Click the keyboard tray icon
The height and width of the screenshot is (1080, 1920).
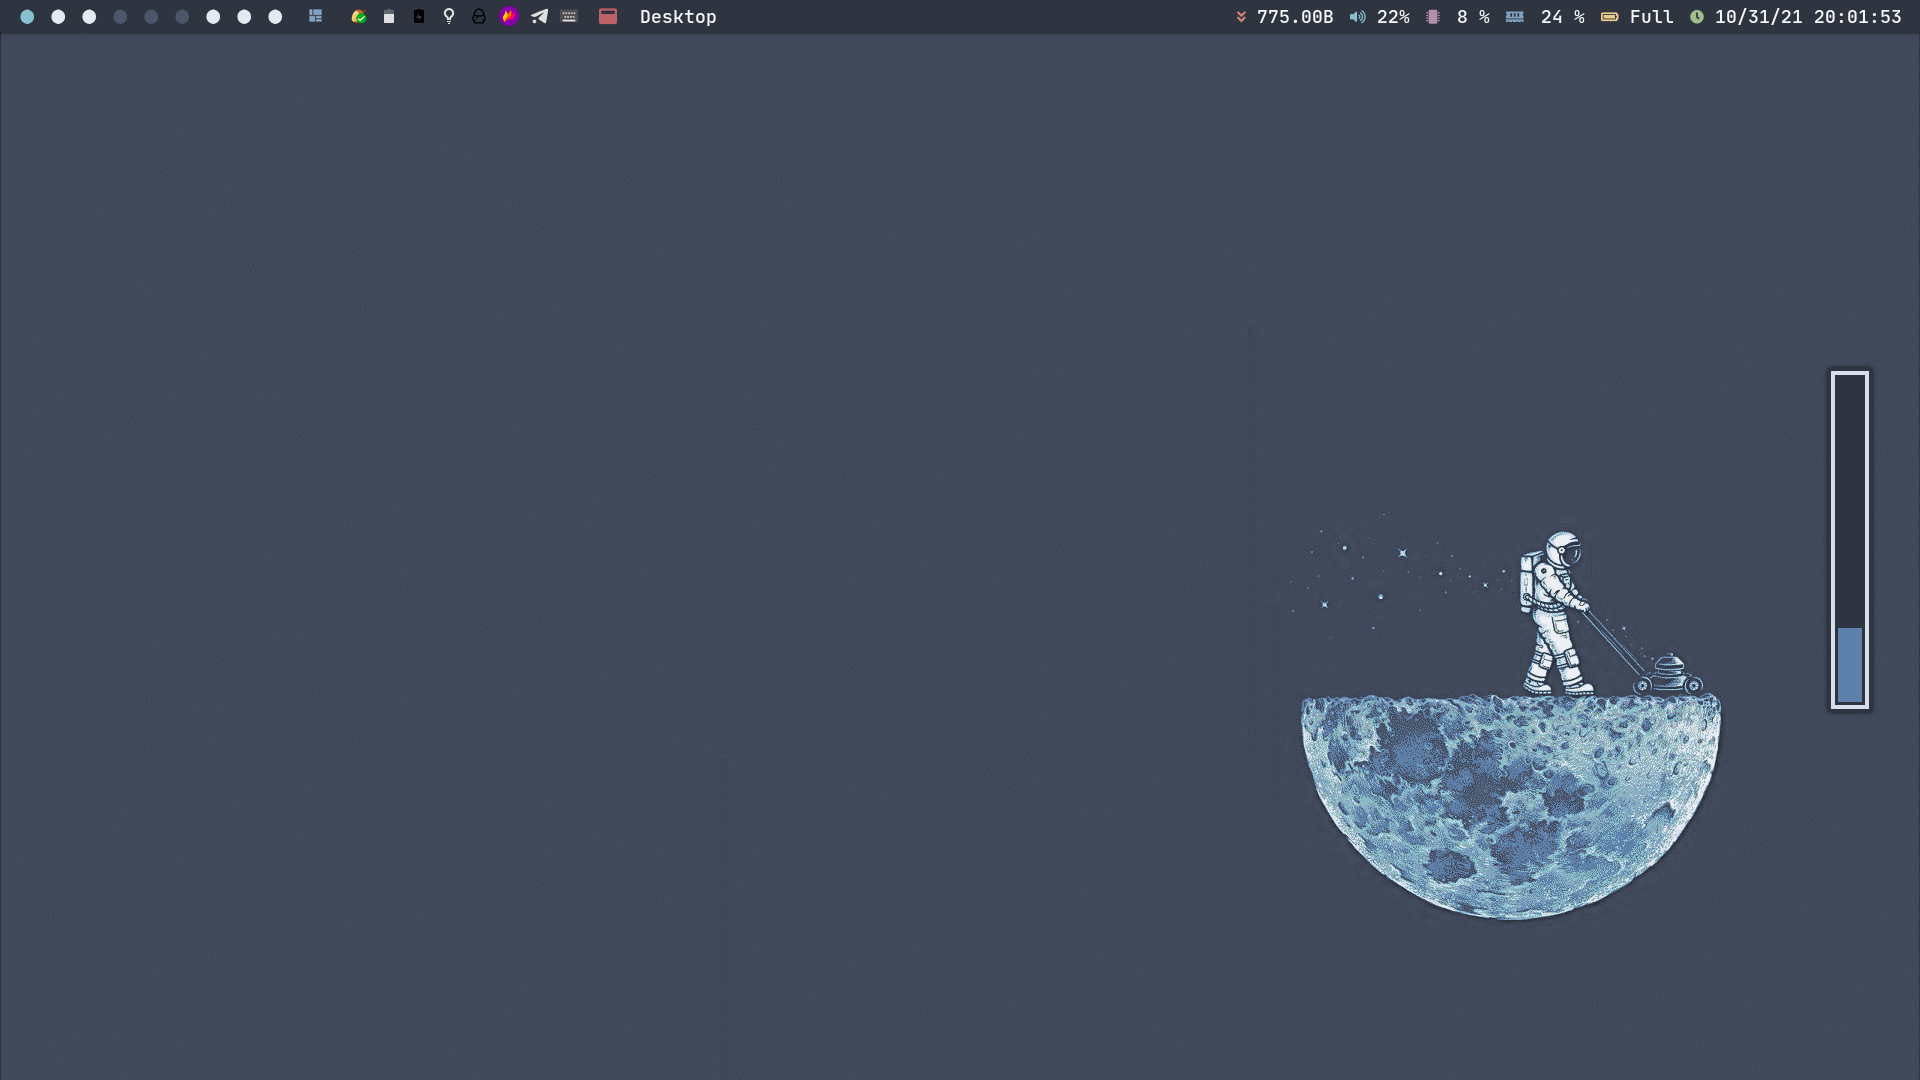(569, 16)
